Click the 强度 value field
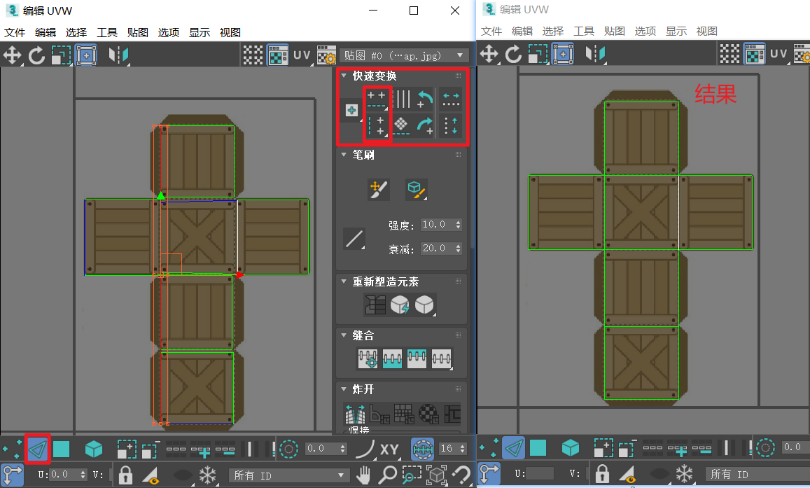The width and height of the screenshot is (810, 488). (436, 224)
